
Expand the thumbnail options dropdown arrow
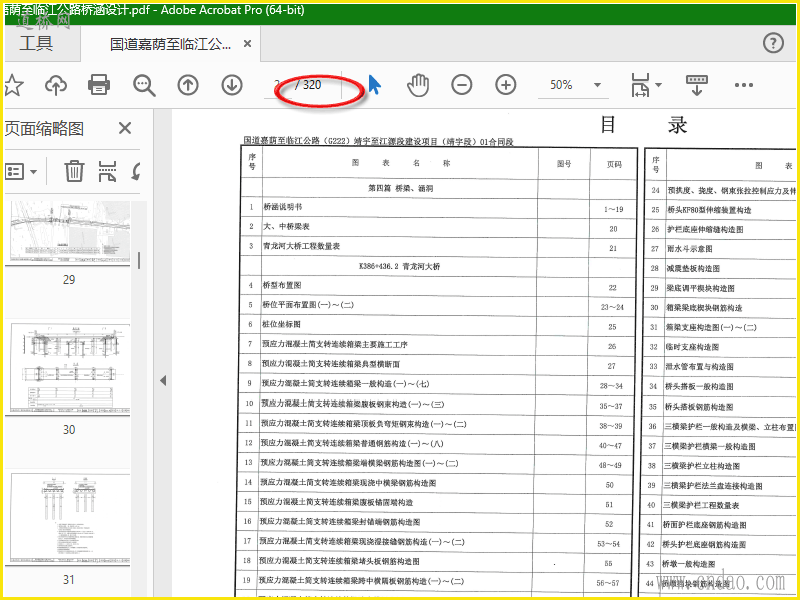click(34, 172)
